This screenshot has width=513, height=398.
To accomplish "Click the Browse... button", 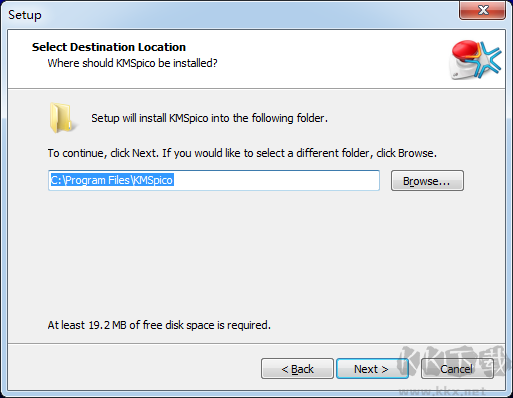I will [427, 181].
